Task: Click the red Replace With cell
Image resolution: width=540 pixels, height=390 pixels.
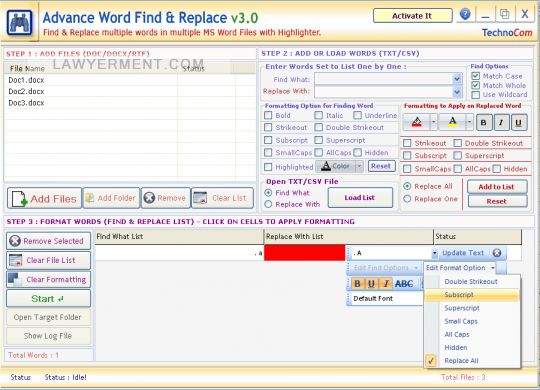Action: click(x=304, y=253)
